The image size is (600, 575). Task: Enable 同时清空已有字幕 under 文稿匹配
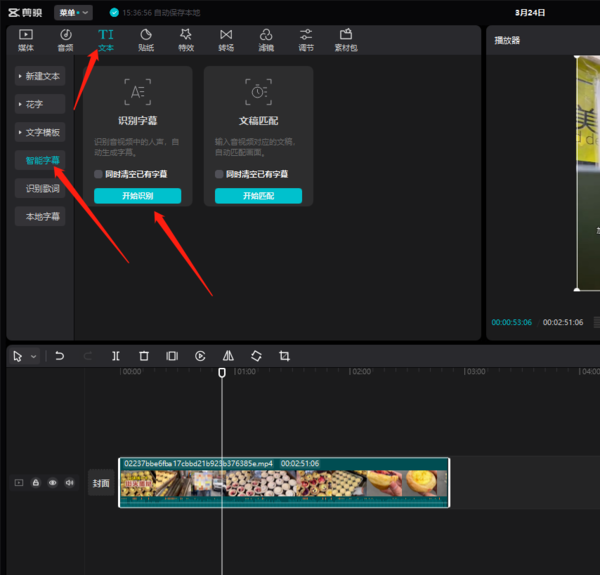click(219, 174)
